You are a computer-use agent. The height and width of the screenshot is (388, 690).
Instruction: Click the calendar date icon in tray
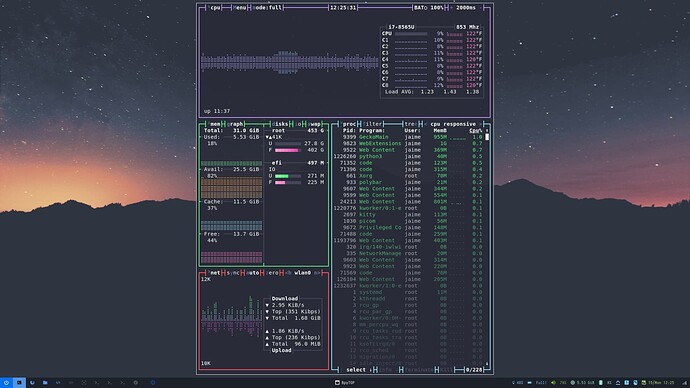[x=644, y=383]
